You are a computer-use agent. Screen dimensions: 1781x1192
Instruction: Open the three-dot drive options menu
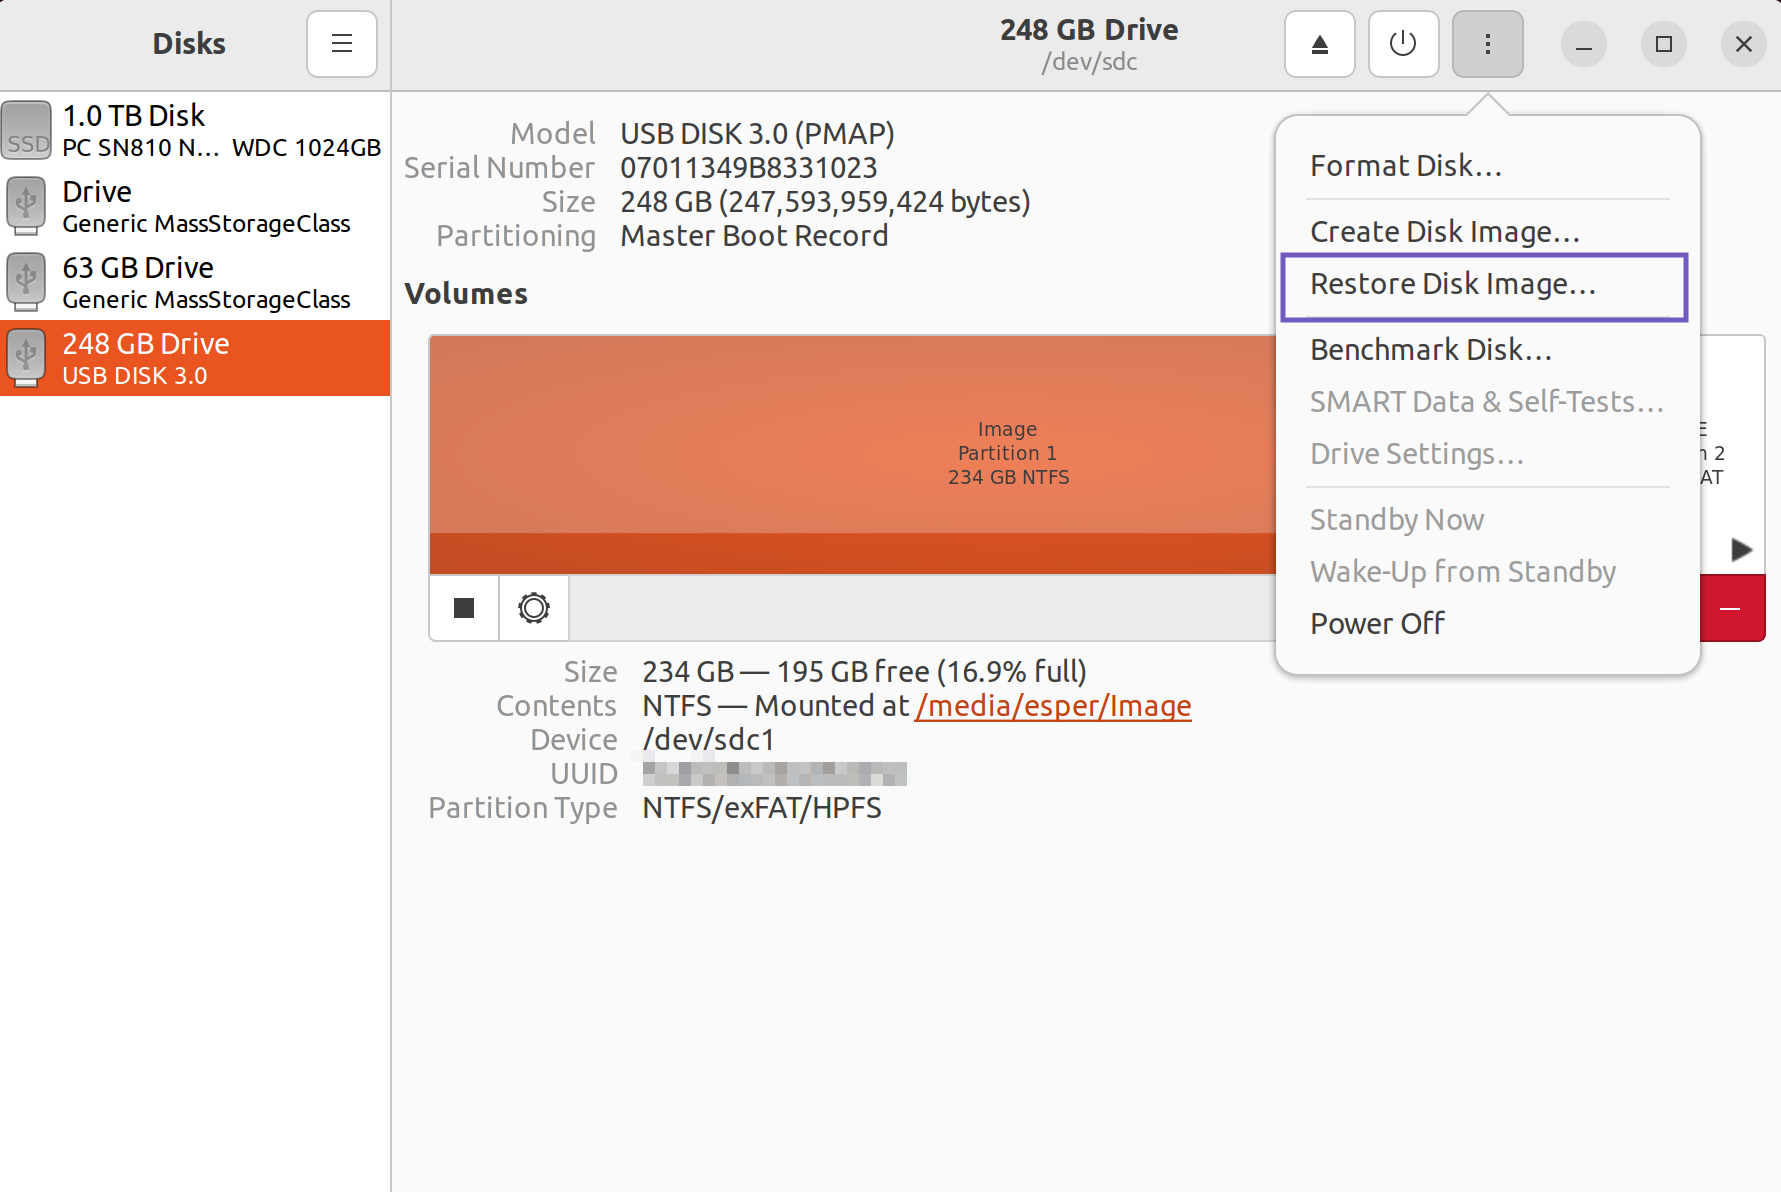click(x=1487, y=44)
